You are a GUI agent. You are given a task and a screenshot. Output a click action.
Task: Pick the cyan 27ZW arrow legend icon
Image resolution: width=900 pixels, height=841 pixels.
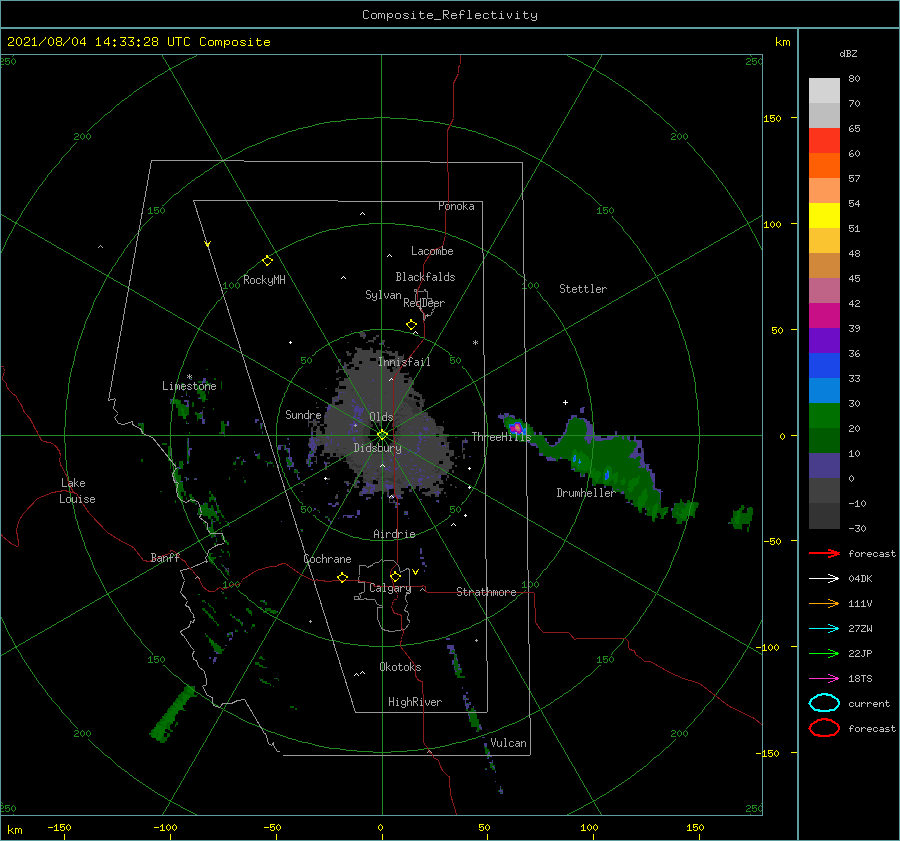[824, 629]
